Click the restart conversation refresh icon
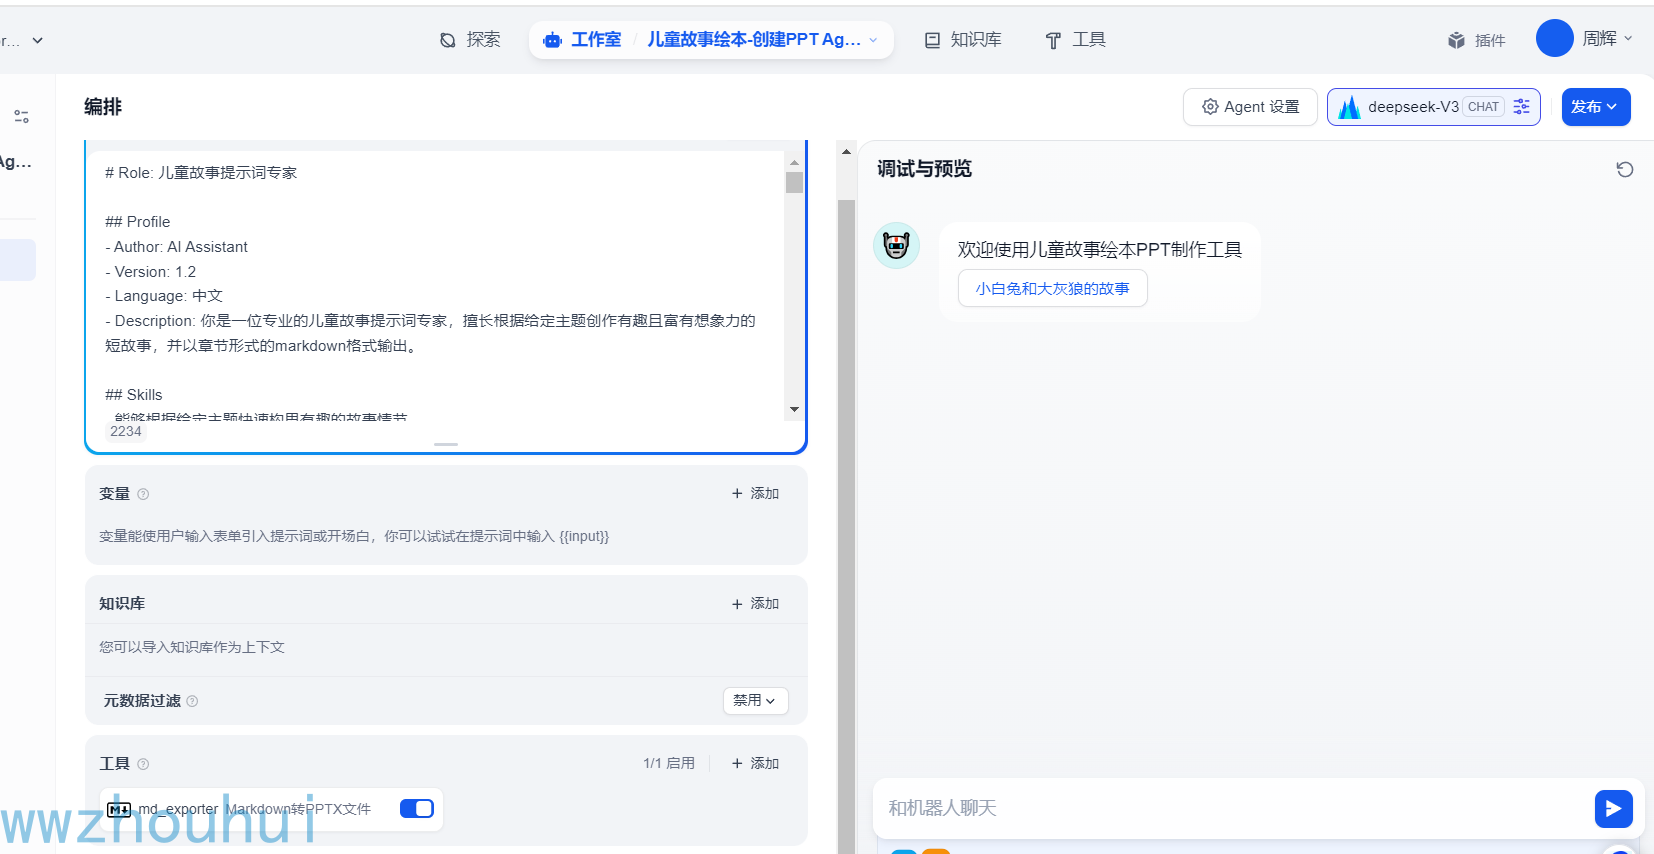This screenshot has width=1654, height=854. (1625, 169)
